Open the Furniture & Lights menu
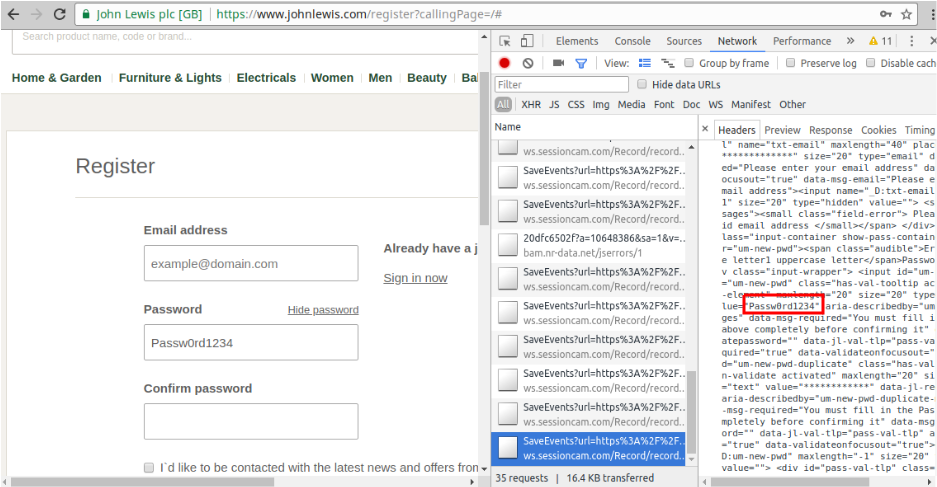This screenshot has width=937, height=487. 170,78
